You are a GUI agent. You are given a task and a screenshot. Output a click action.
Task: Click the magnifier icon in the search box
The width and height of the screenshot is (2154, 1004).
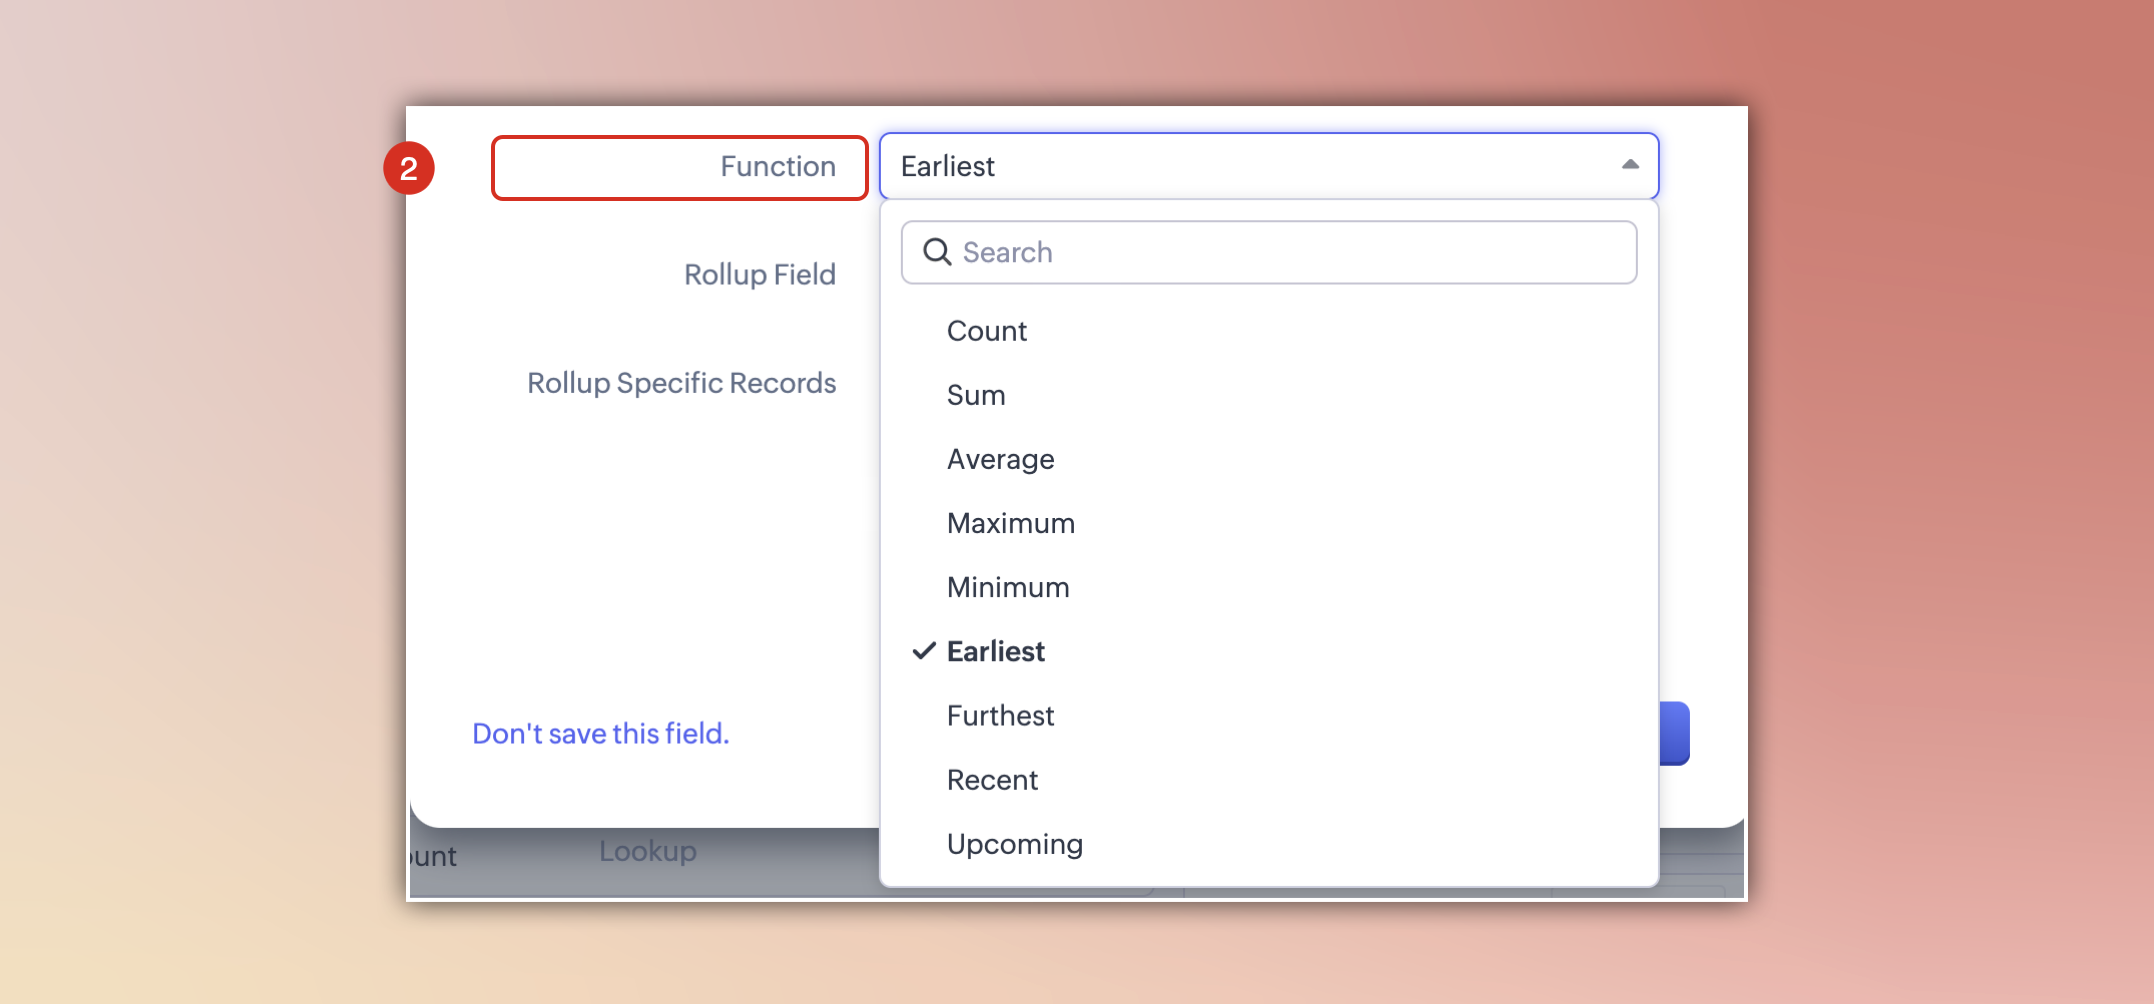click(x=936, y=252)
